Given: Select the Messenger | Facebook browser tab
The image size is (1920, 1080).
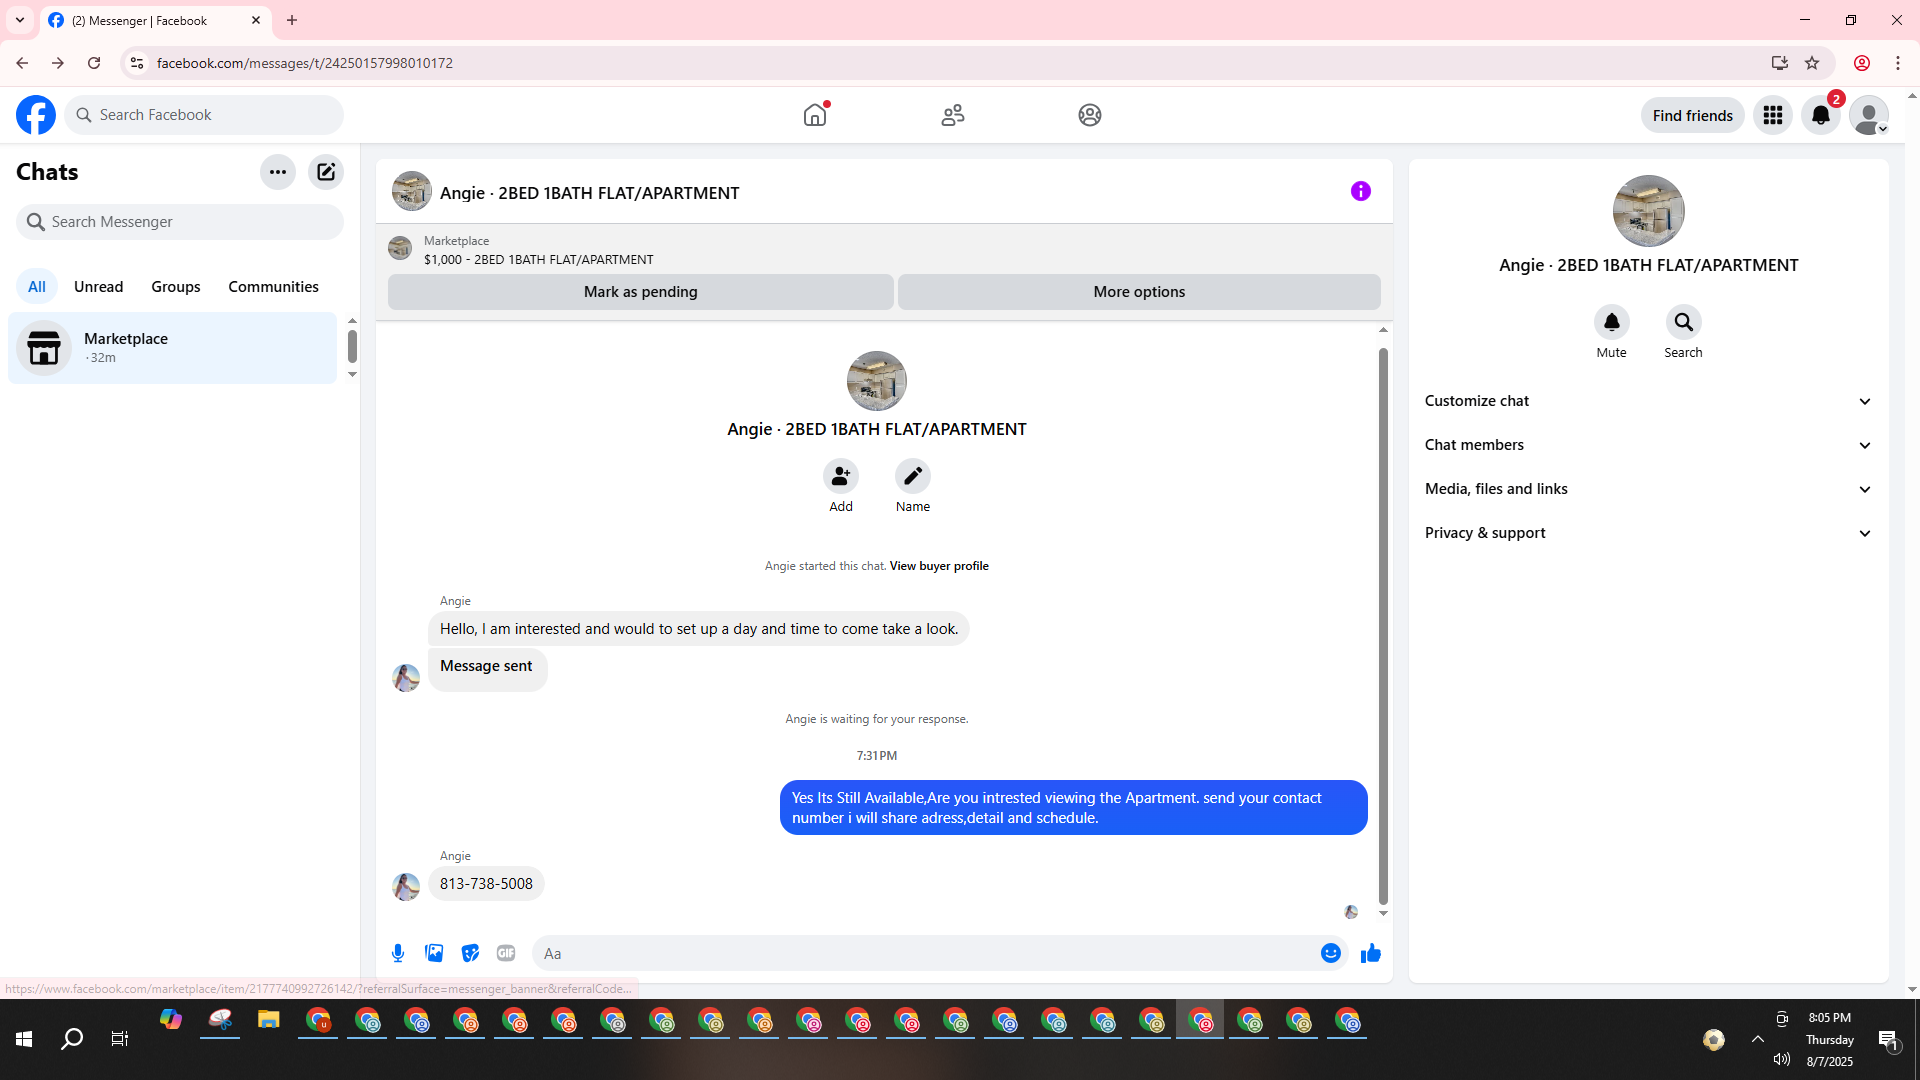Looking at the screenshot, I should (155, 20).
